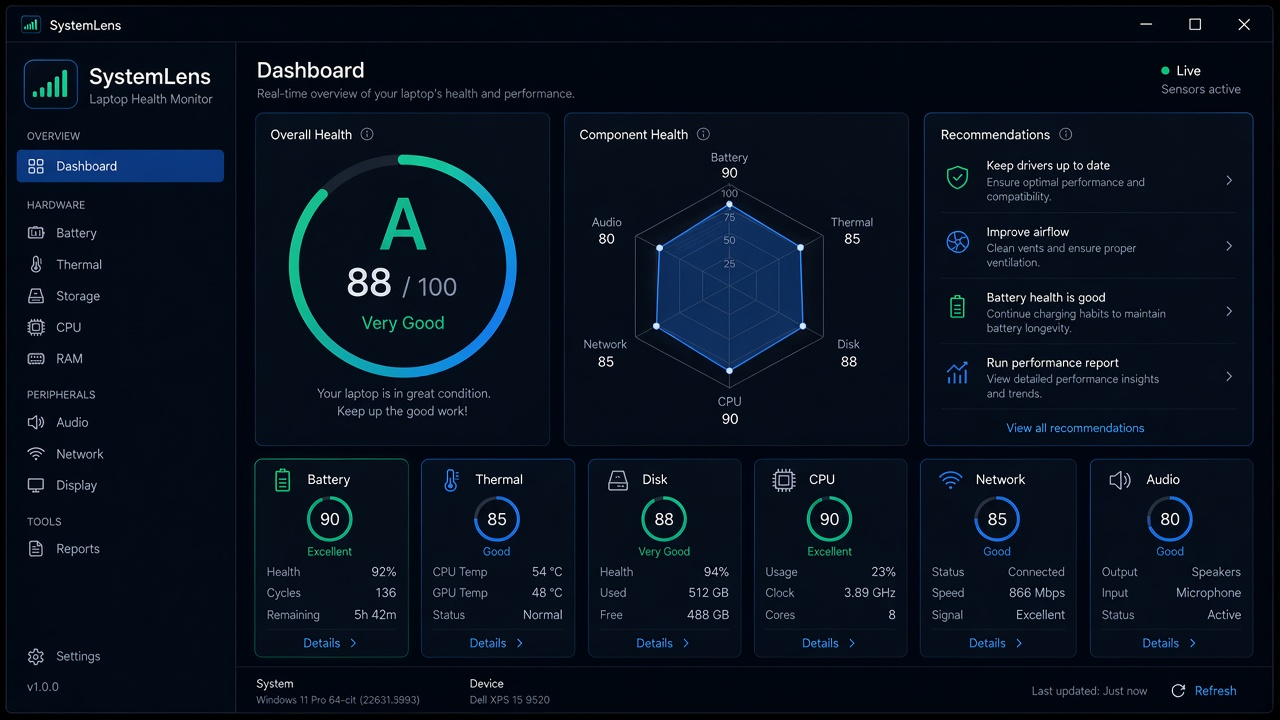View Details for the Disk card

664,643
